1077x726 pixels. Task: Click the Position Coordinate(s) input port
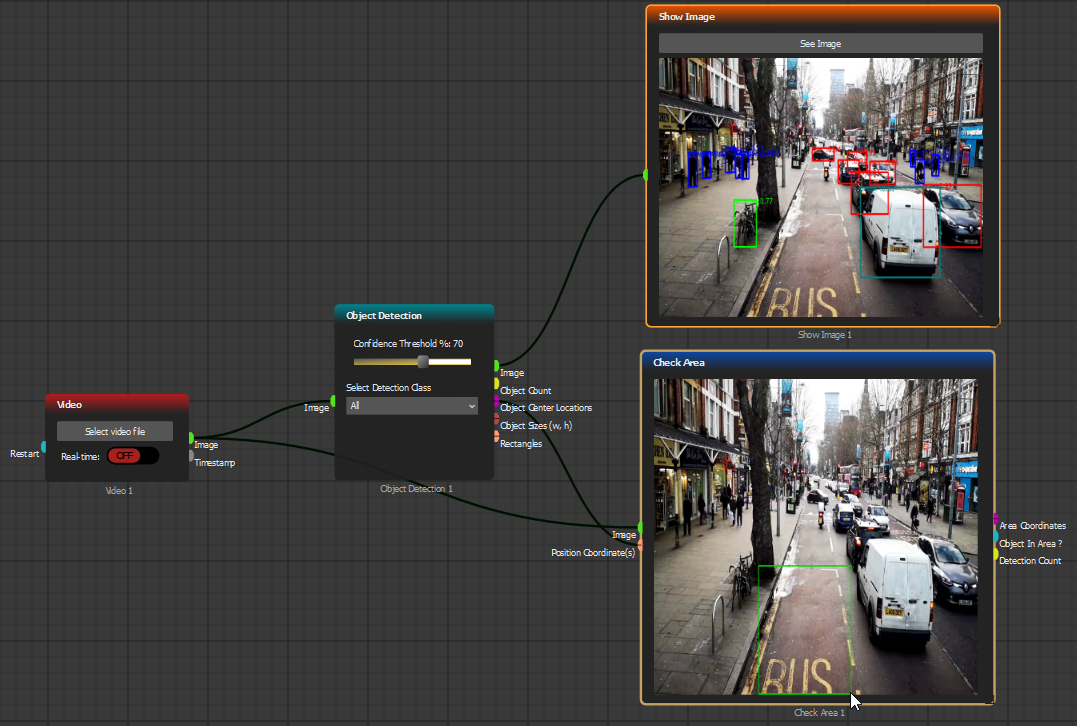tap(640, 545)
